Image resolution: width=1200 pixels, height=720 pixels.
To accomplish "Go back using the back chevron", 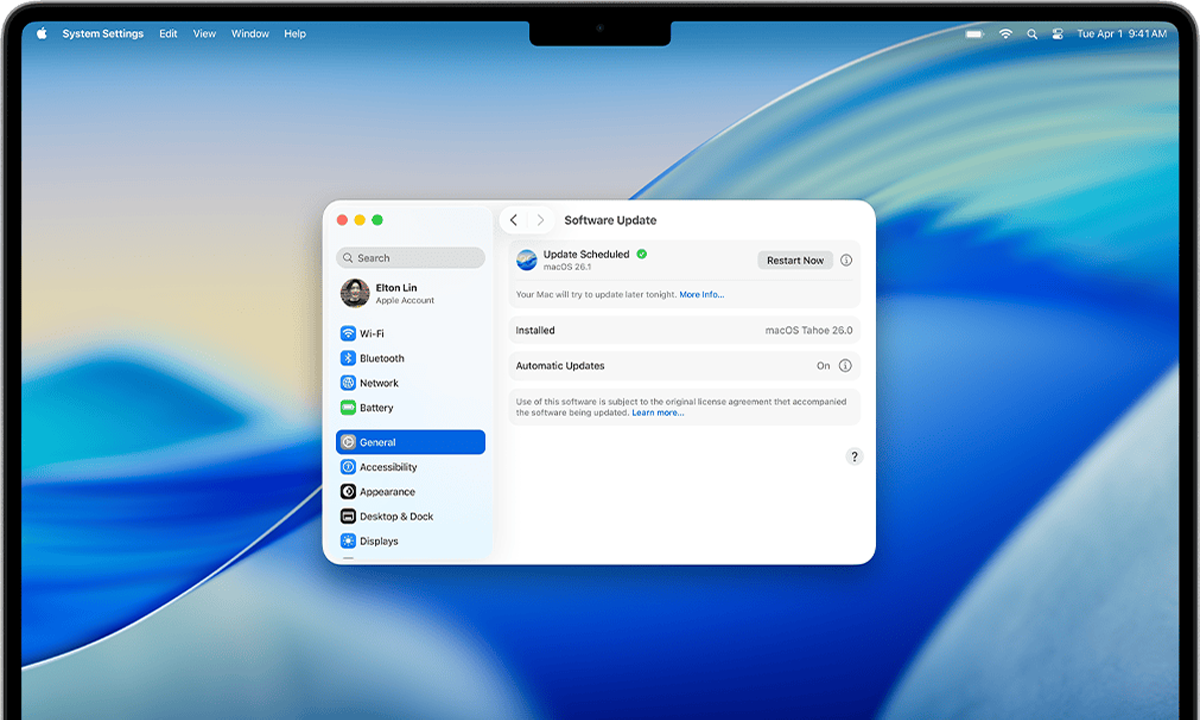I will pyautogui.click(x=514, y=220).
